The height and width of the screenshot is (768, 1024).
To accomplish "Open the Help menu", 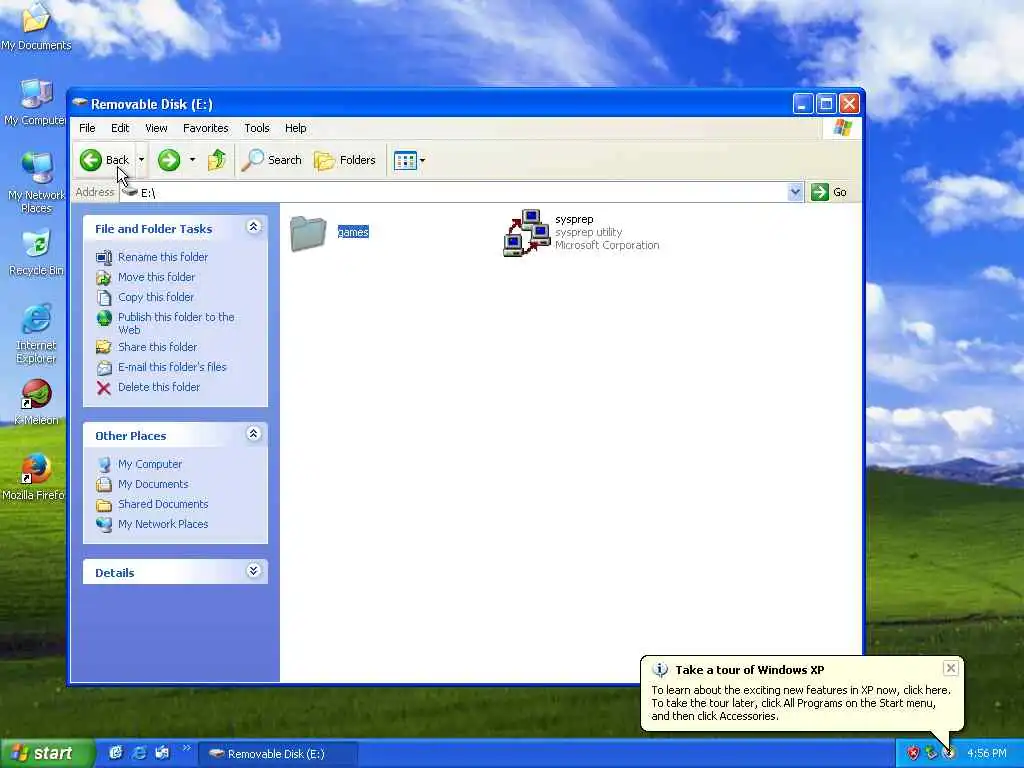I will pyautogui.click(x=295, y=128).
